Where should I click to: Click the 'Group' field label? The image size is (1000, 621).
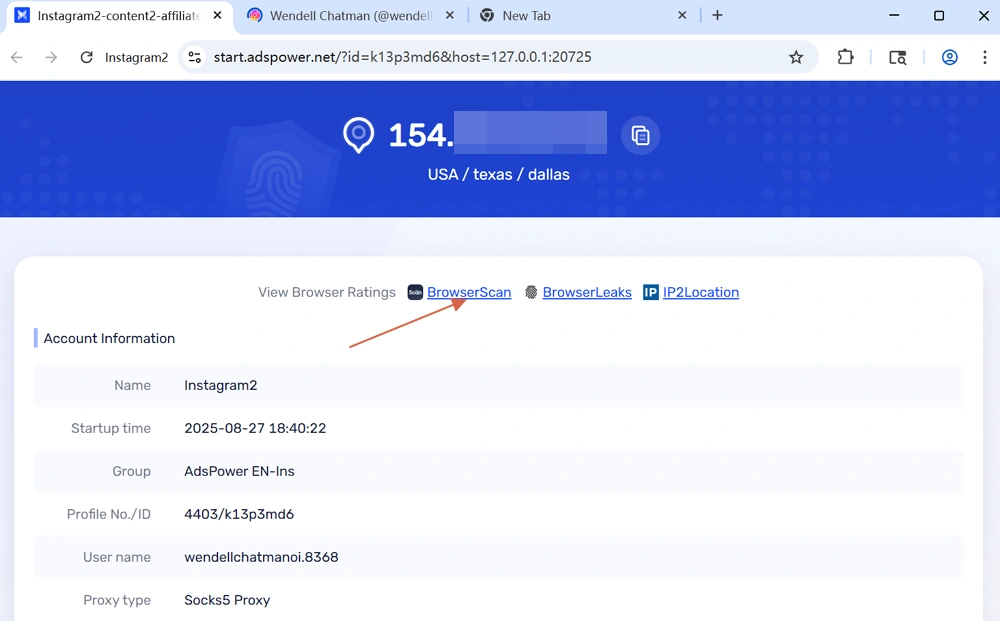point(131,471)
